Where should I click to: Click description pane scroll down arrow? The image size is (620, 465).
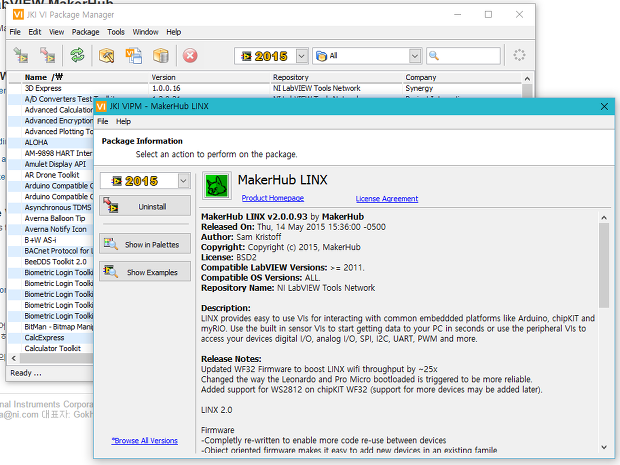[x=604, y=447]
